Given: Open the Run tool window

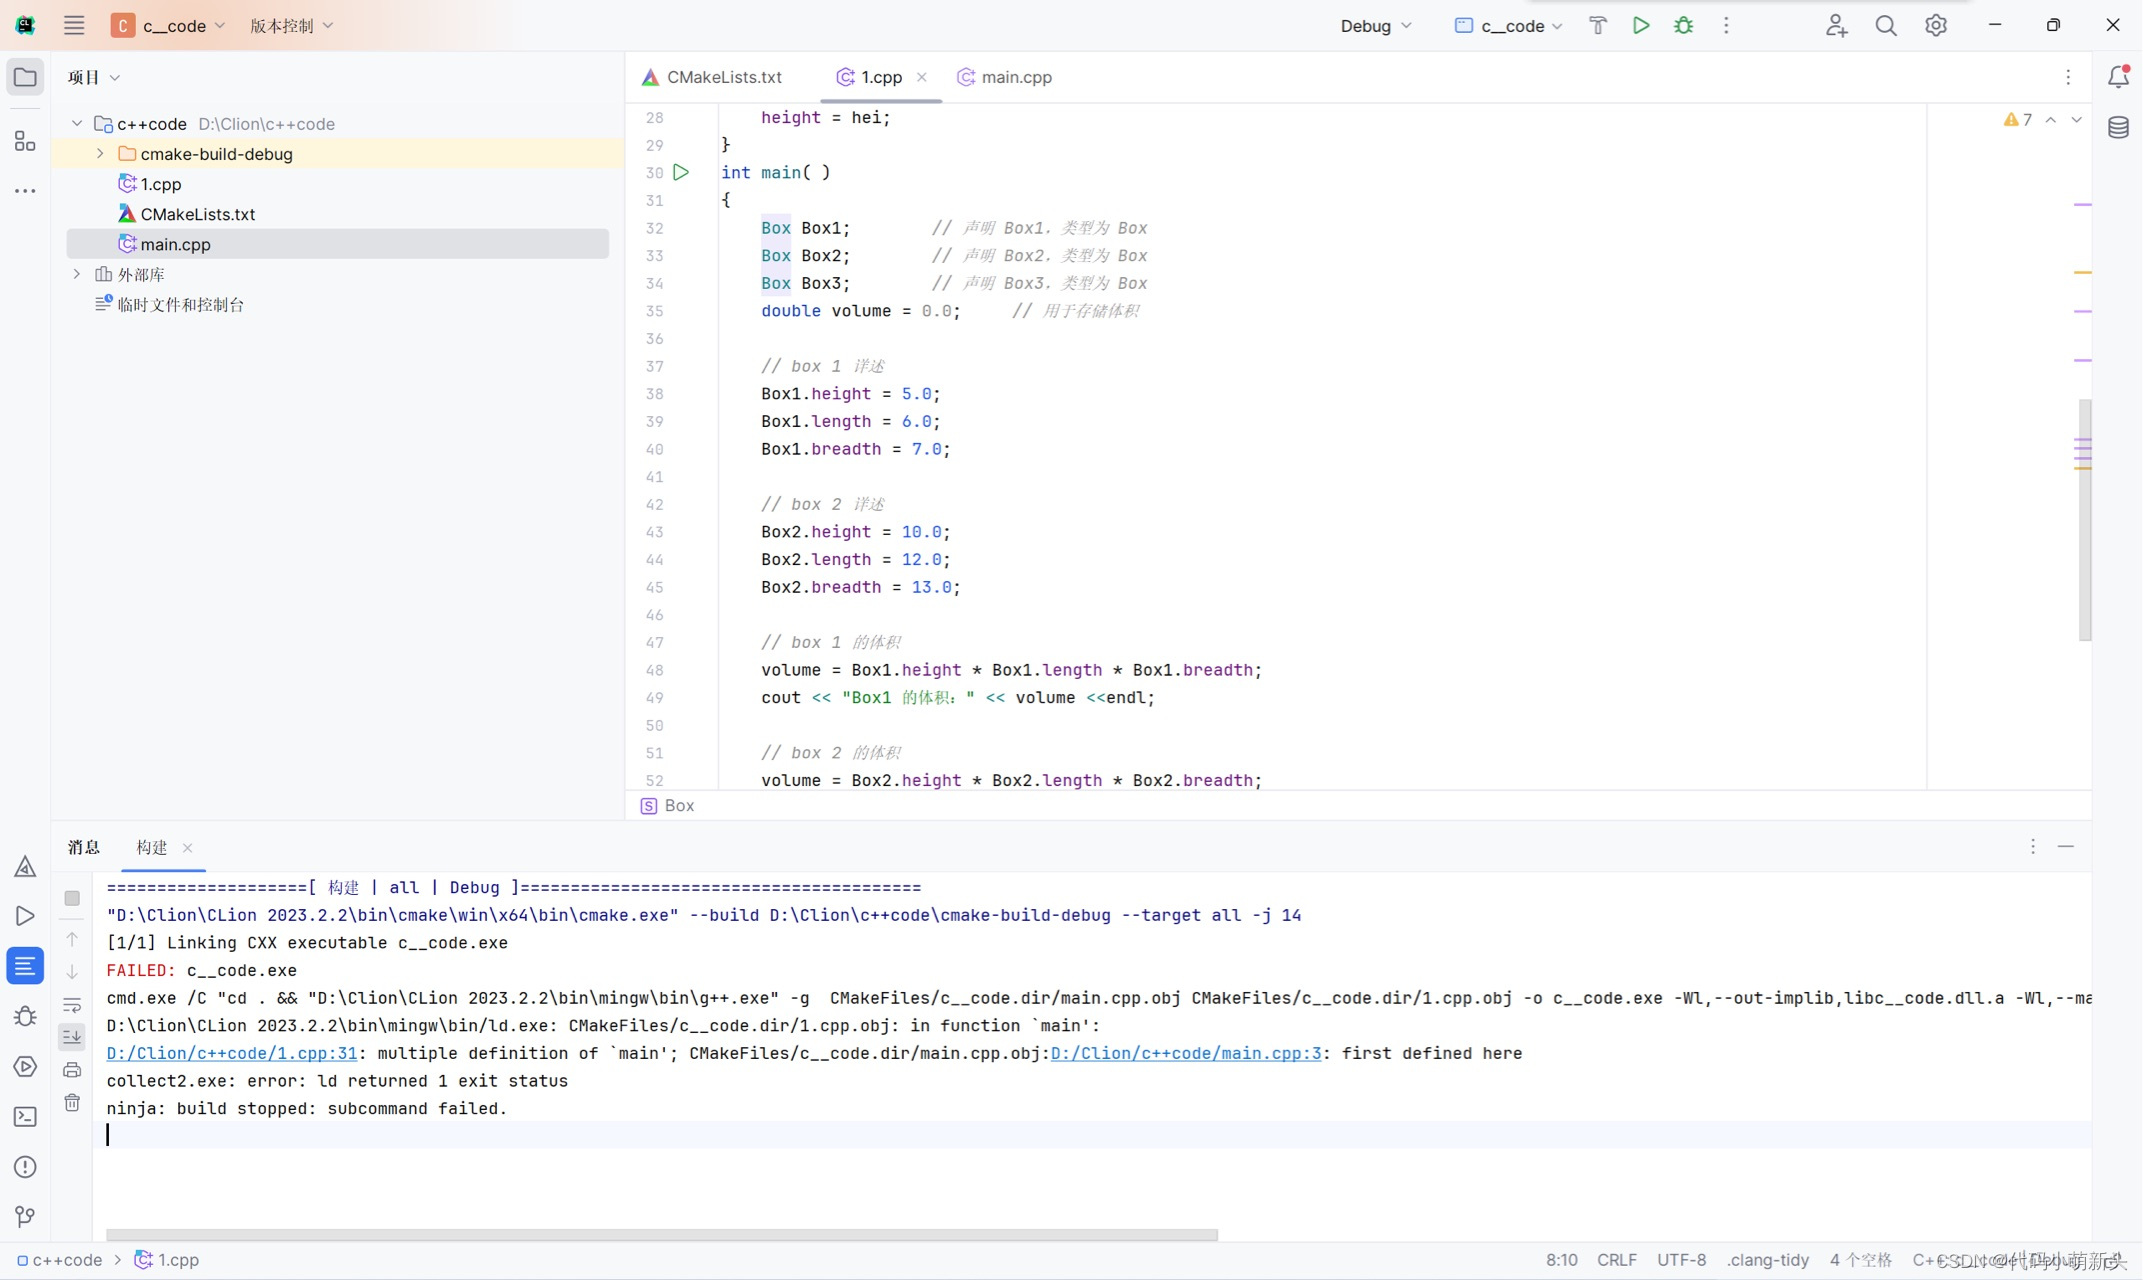Looking at the screenshot, I should pos(25,916).
